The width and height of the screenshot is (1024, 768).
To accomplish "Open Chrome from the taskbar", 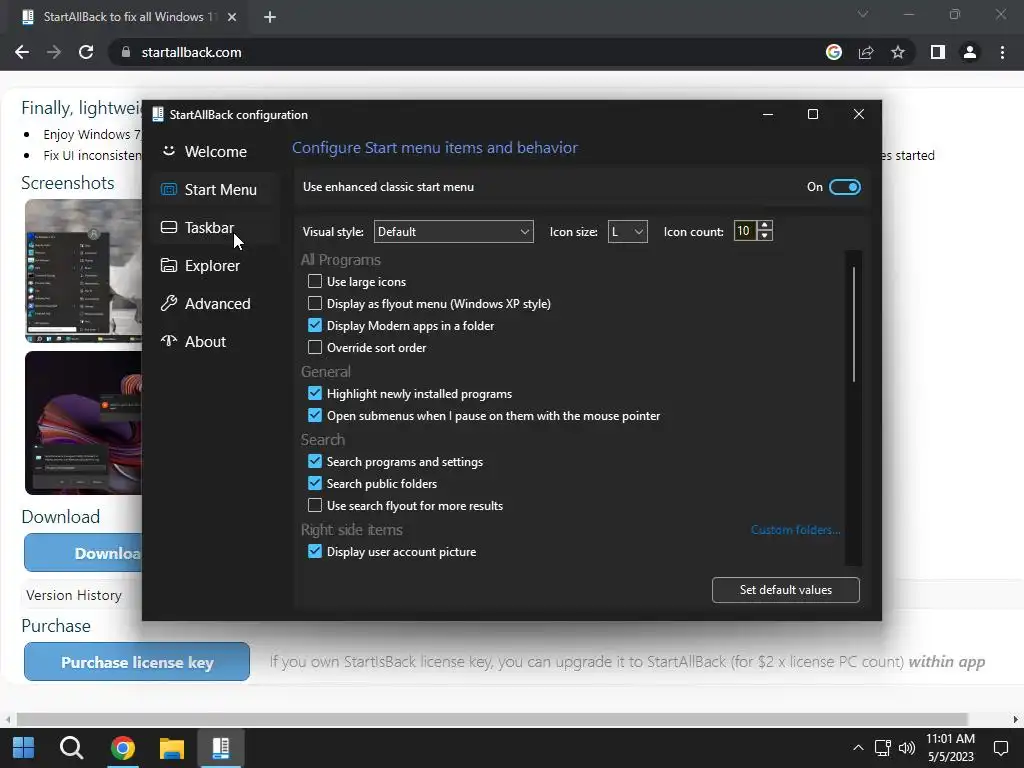I will (123, 748).
